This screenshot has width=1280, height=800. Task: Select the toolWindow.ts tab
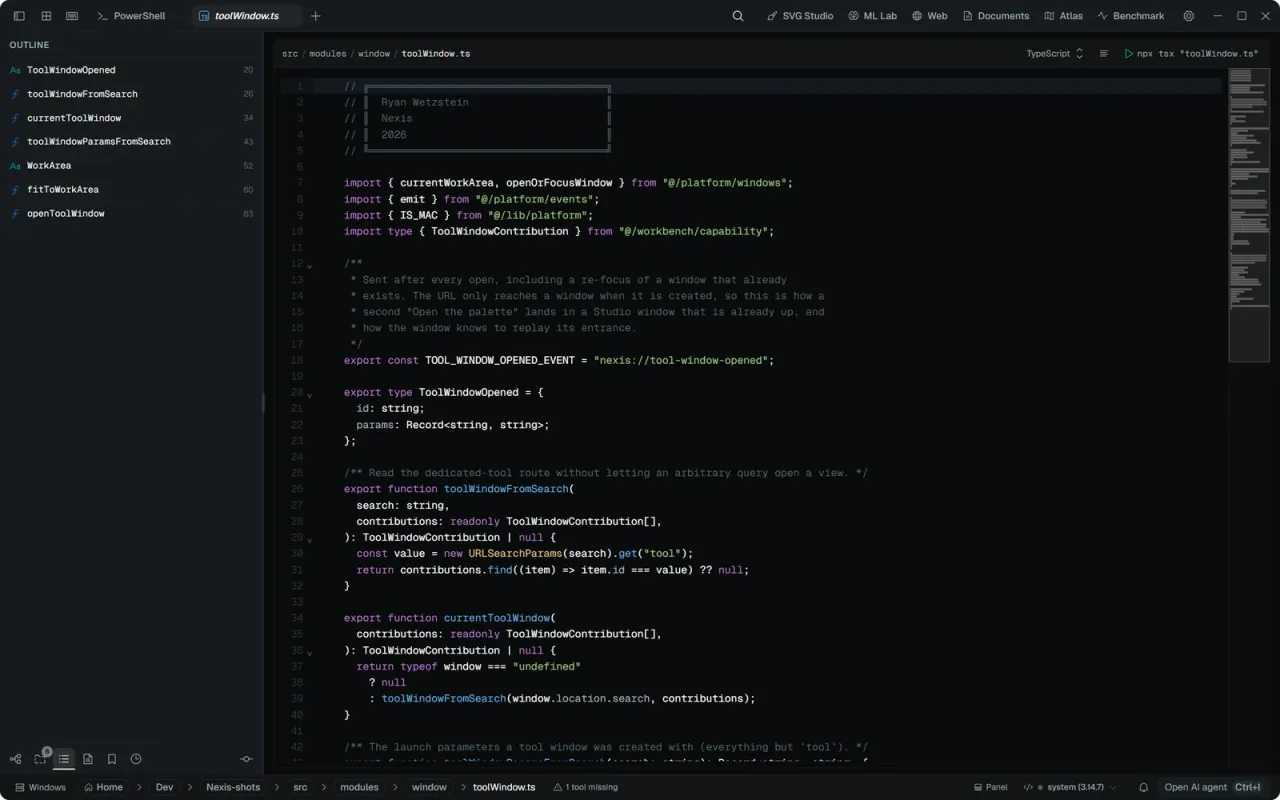coord(246,16)
